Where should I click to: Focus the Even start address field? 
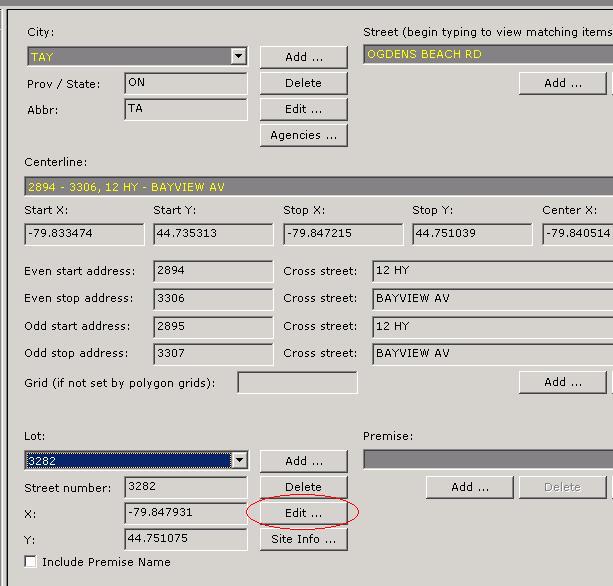pos(213,271)
